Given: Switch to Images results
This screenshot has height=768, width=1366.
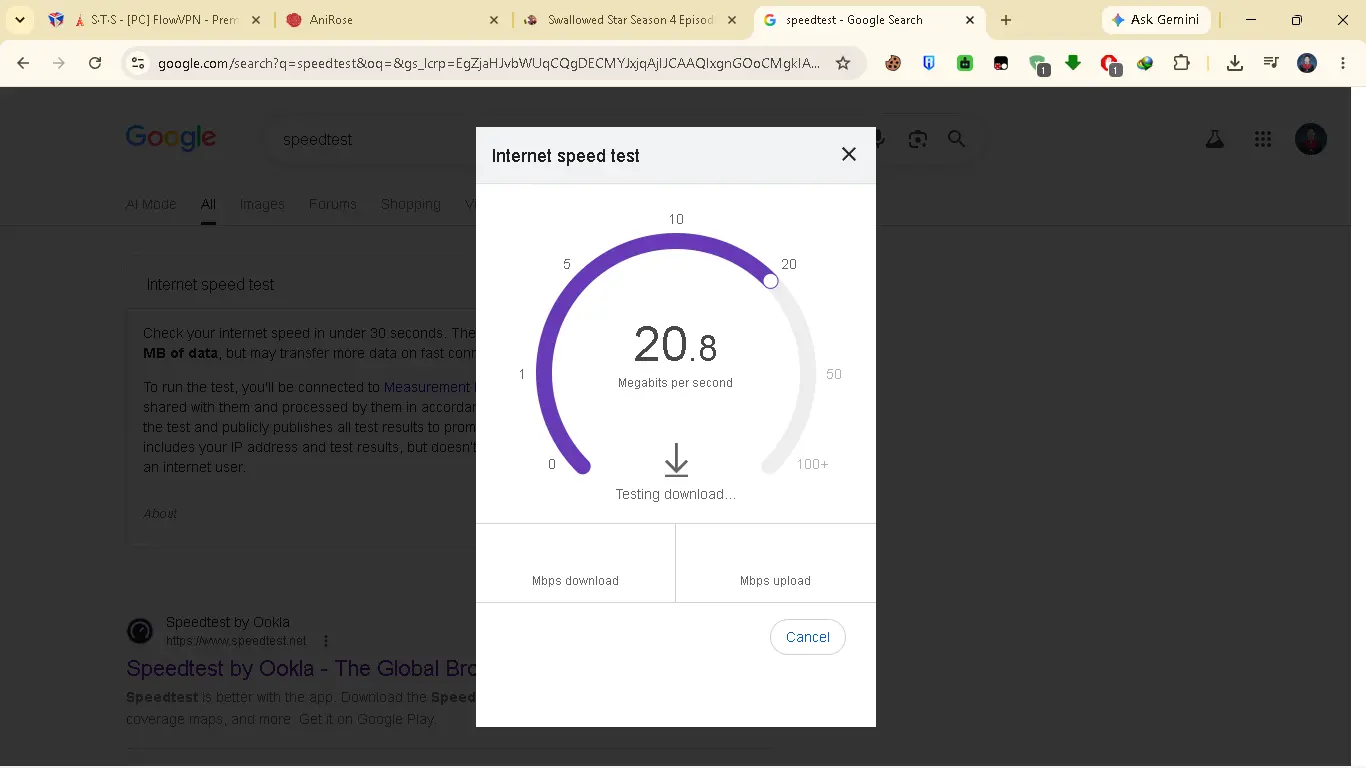Looking at the screenshot, I should click(x=262, y=204).
